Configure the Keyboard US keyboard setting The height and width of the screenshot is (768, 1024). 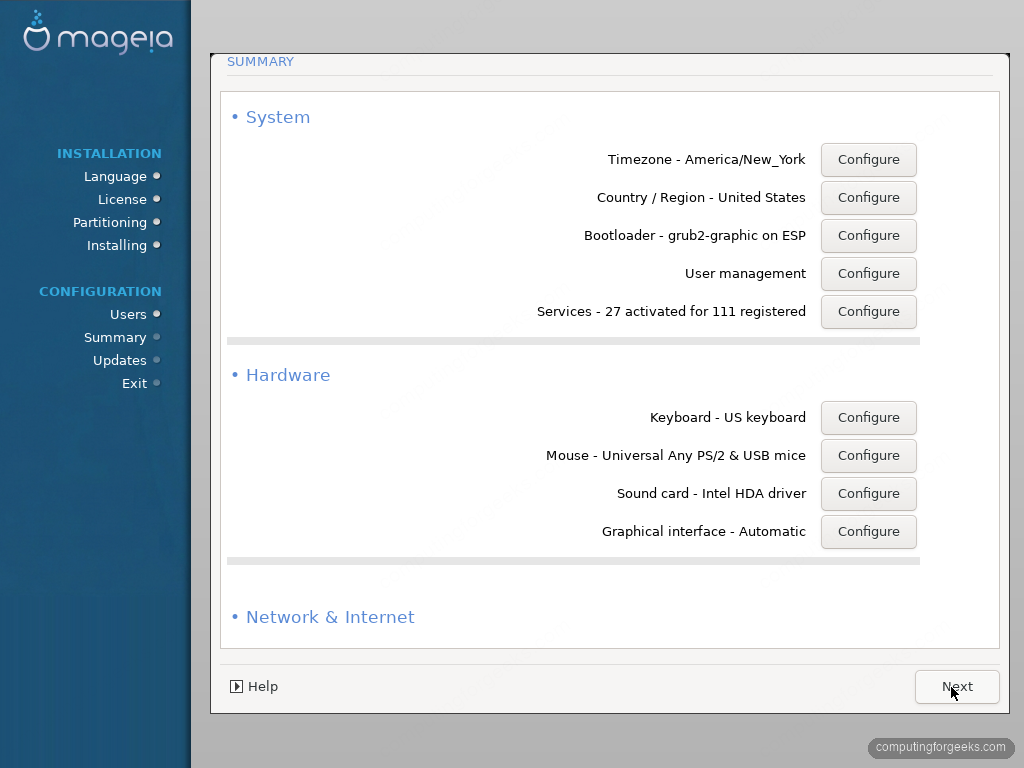point(869,418)
